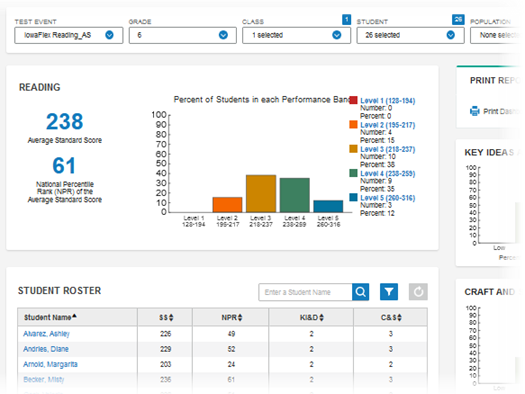
Task: Click the Level 3 (218-237) legend link
Action: click(x=387, y=149)
